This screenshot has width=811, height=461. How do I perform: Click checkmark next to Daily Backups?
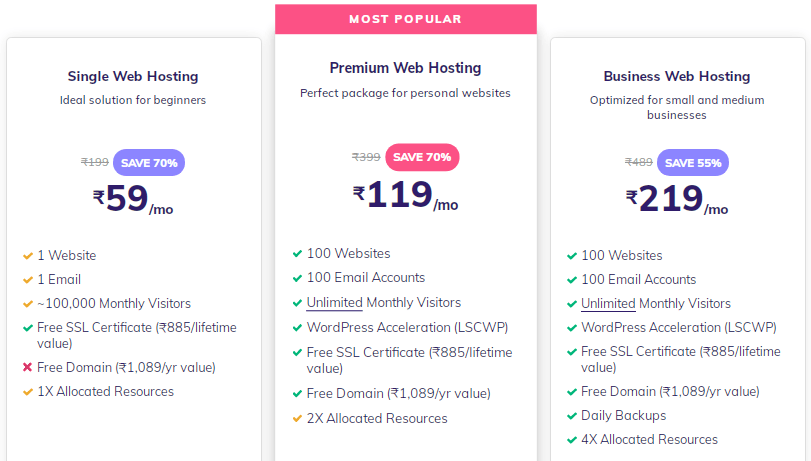(x=572, y=416)
